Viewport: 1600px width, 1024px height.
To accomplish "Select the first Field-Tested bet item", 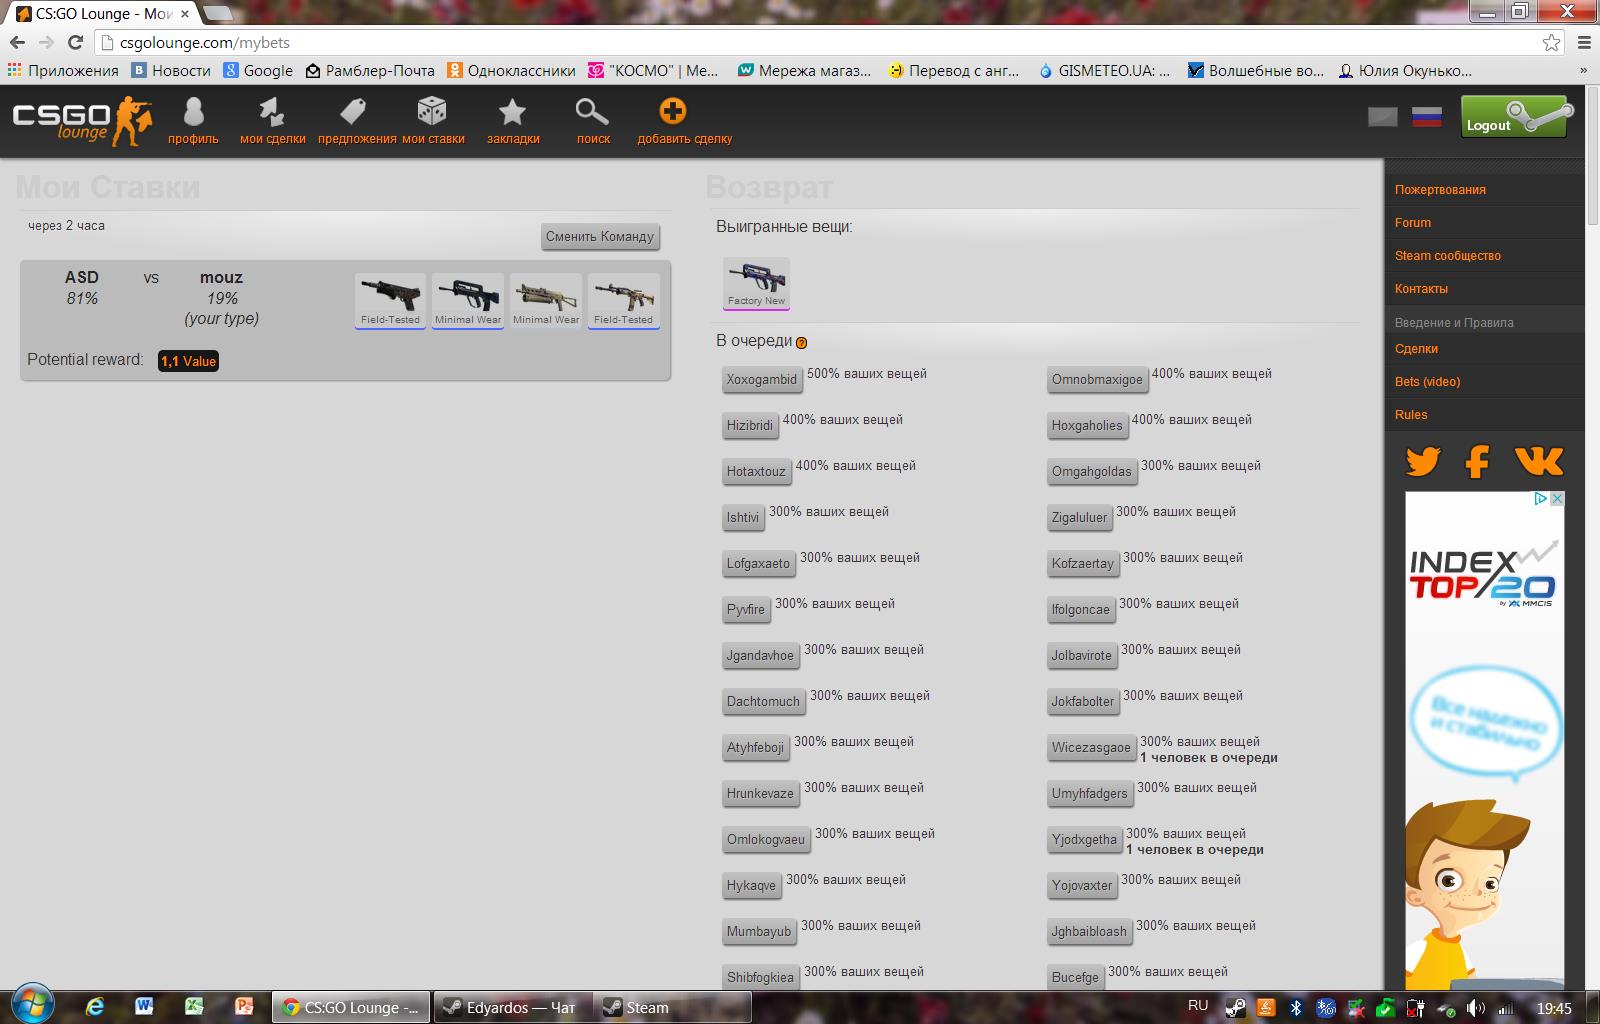I will pyautogui.click(x=390, y=300).
